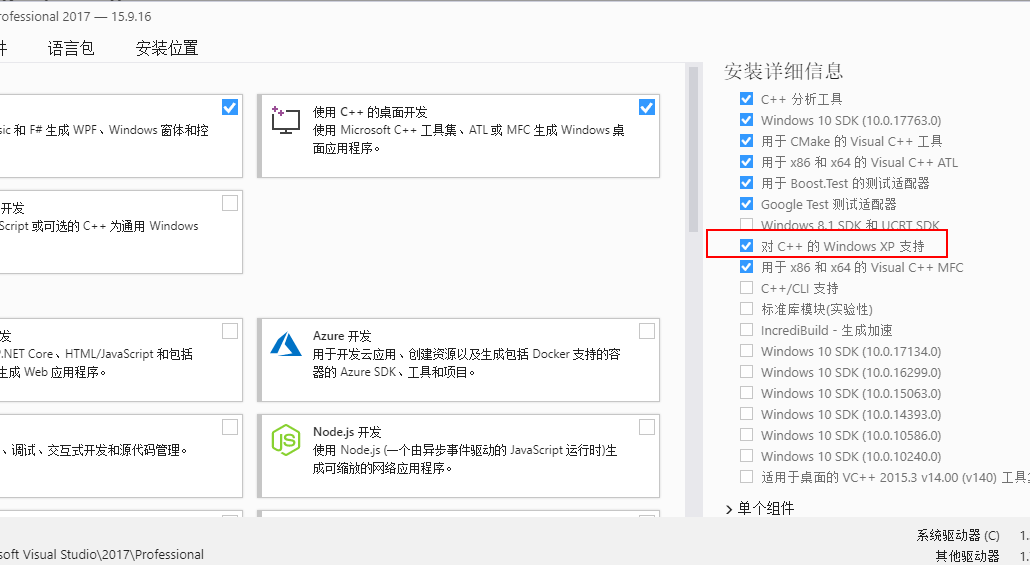The image size is (1030, 565).
Task: Uncheck 用于 x86 和 x64 的 Visual C++ MFC
Action: pyautogui.click(x=746, y=267)
